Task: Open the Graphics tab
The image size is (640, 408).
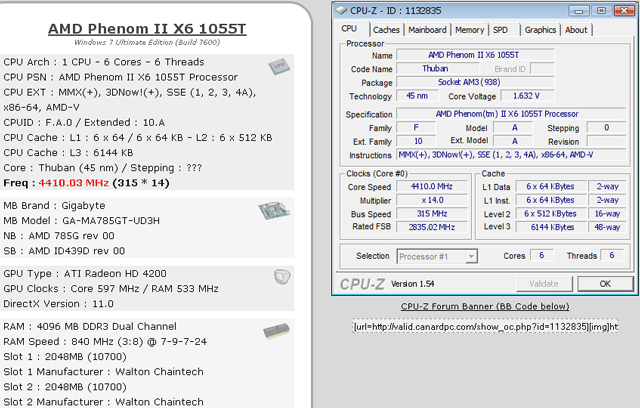Action: (540, 30)
